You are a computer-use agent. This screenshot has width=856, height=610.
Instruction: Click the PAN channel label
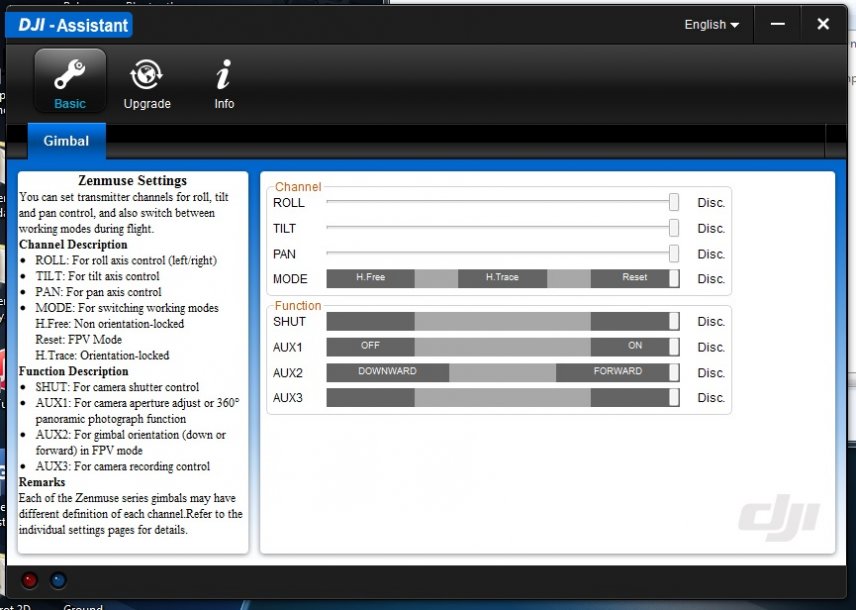pyautogui.click(x=284, y=254)
